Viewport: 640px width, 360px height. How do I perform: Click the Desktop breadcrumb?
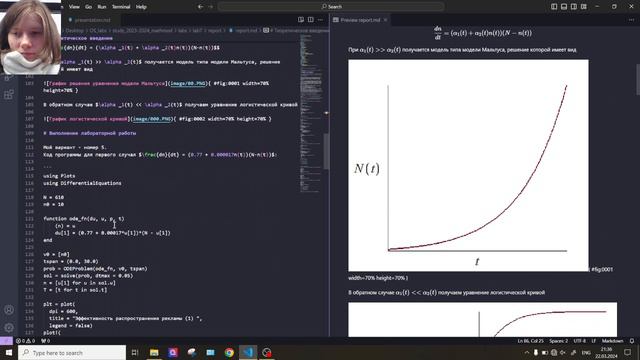[x=75, y=30]
